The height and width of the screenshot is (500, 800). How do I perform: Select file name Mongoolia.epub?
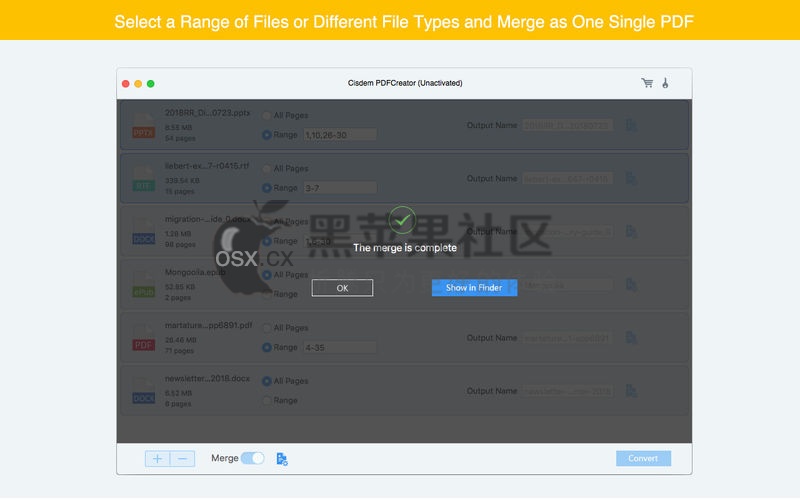click(195, 272)
